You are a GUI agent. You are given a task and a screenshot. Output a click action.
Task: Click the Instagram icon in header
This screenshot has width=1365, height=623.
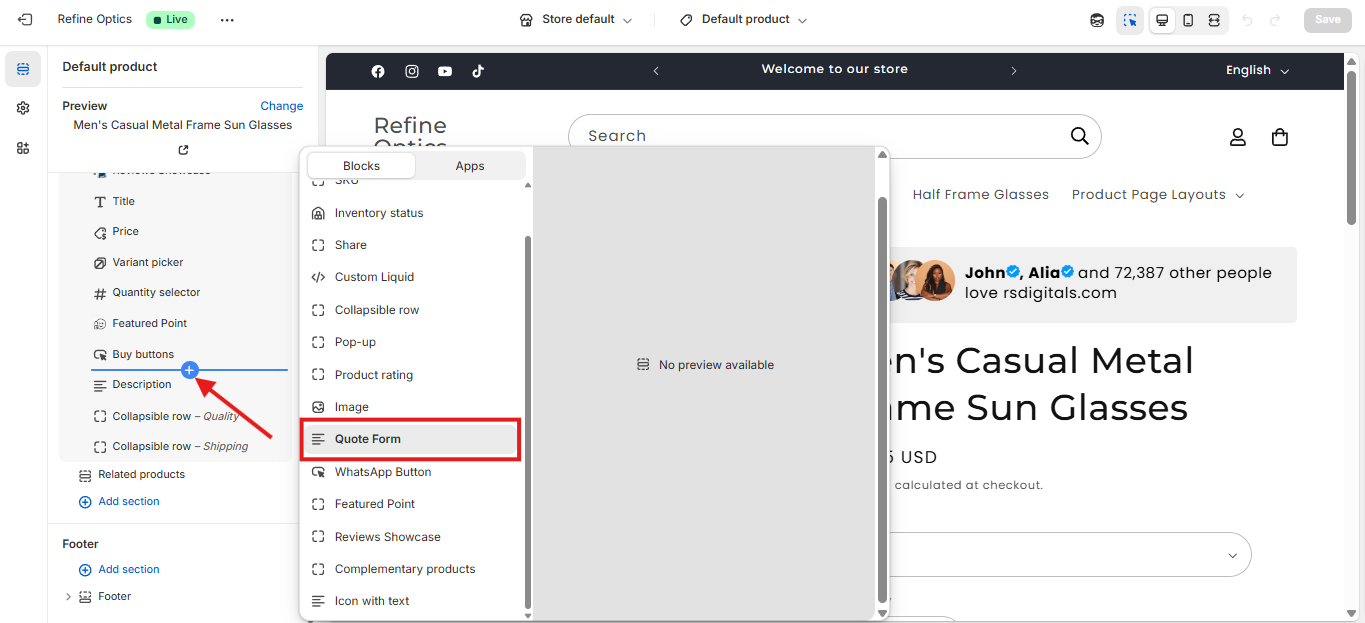tap(411, 71)
